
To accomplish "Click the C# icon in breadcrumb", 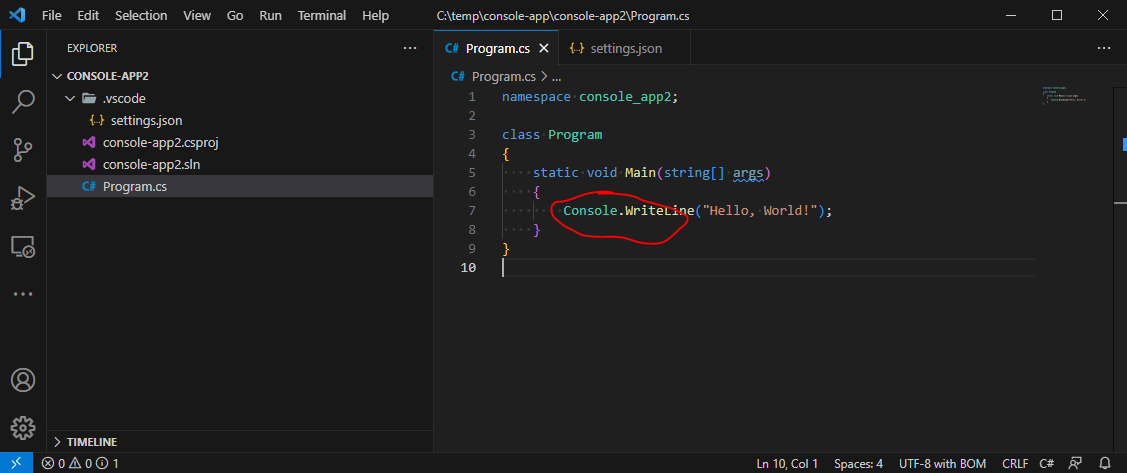I will 458,76.
